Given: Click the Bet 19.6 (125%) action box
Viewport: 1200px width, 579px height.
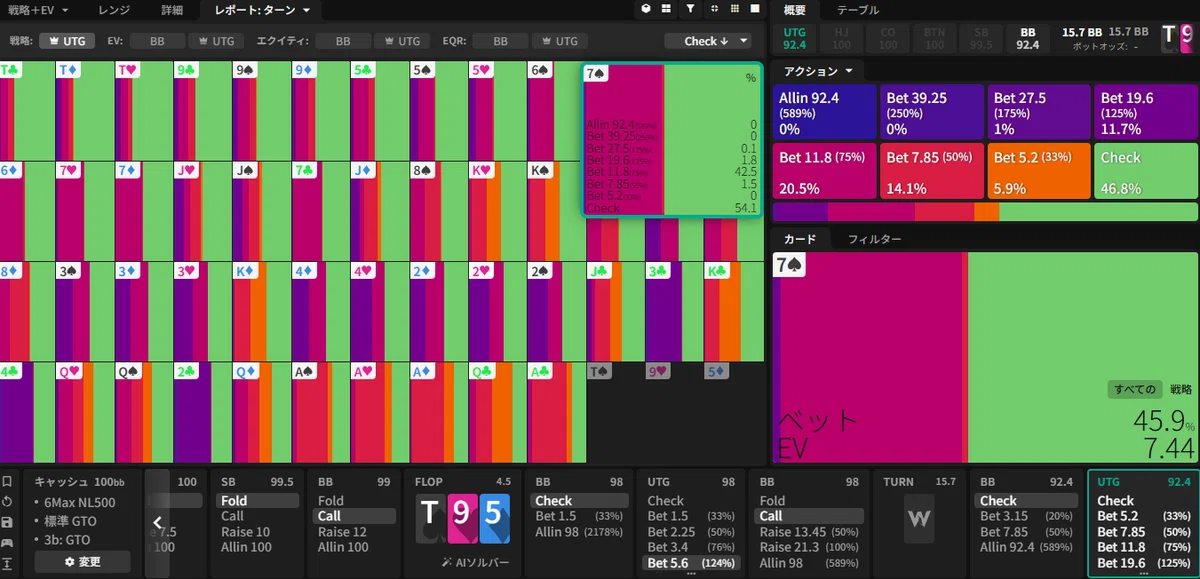Looking at the screenshot, I should click(x=1145, y=112).
